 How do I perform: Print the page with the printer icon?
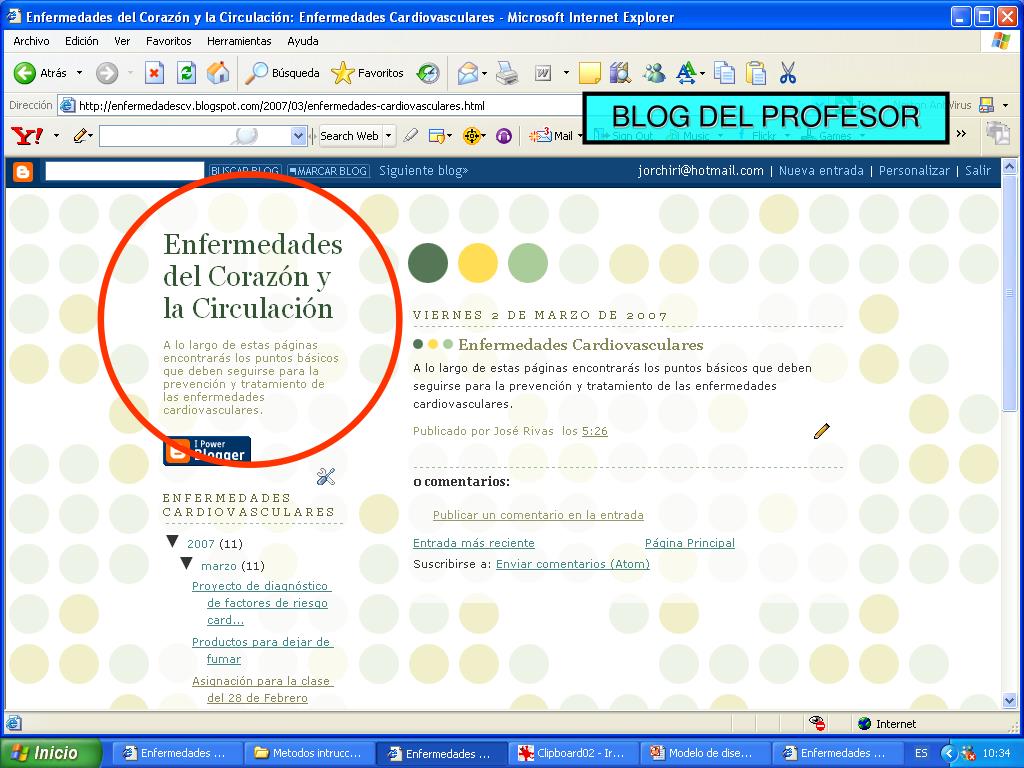point(507,72)
